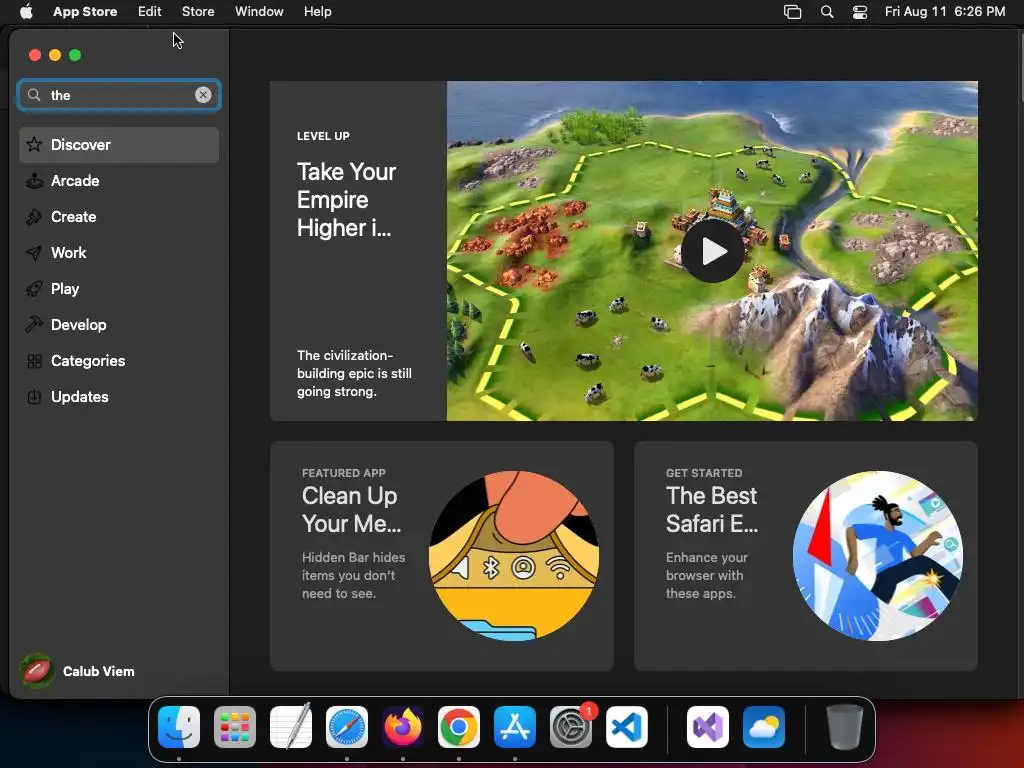Click the search field containing 'the'
The image size is (1024, 768).
coord(119,95)
